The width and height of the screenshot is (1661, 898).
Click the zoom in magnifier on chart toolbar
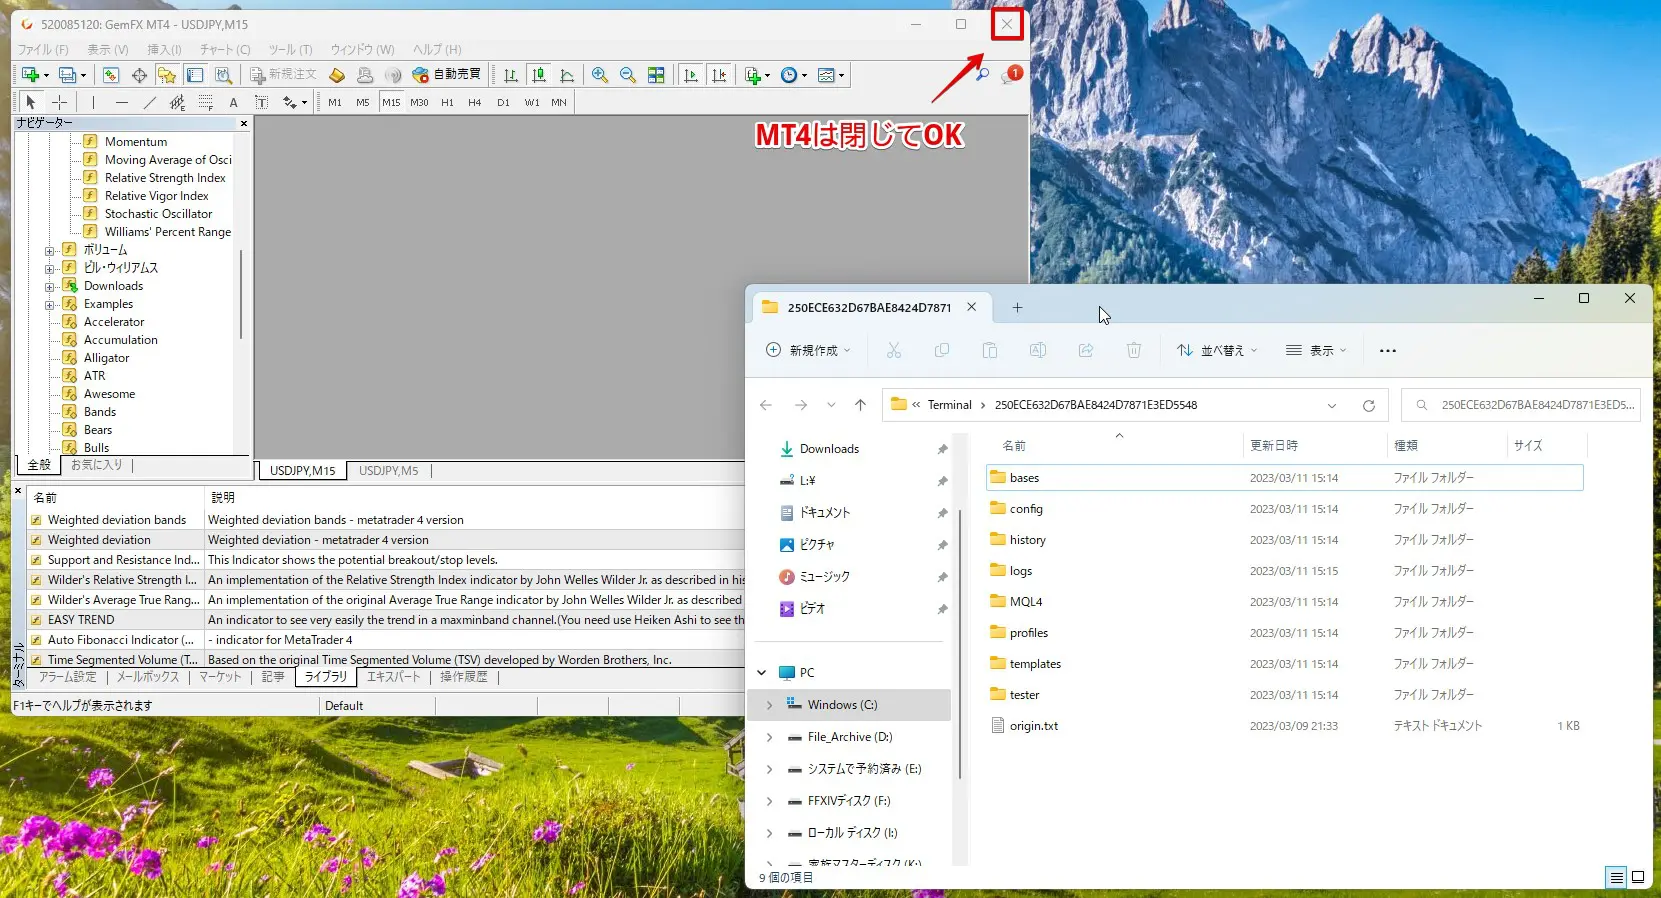click(x=599, y=75)
